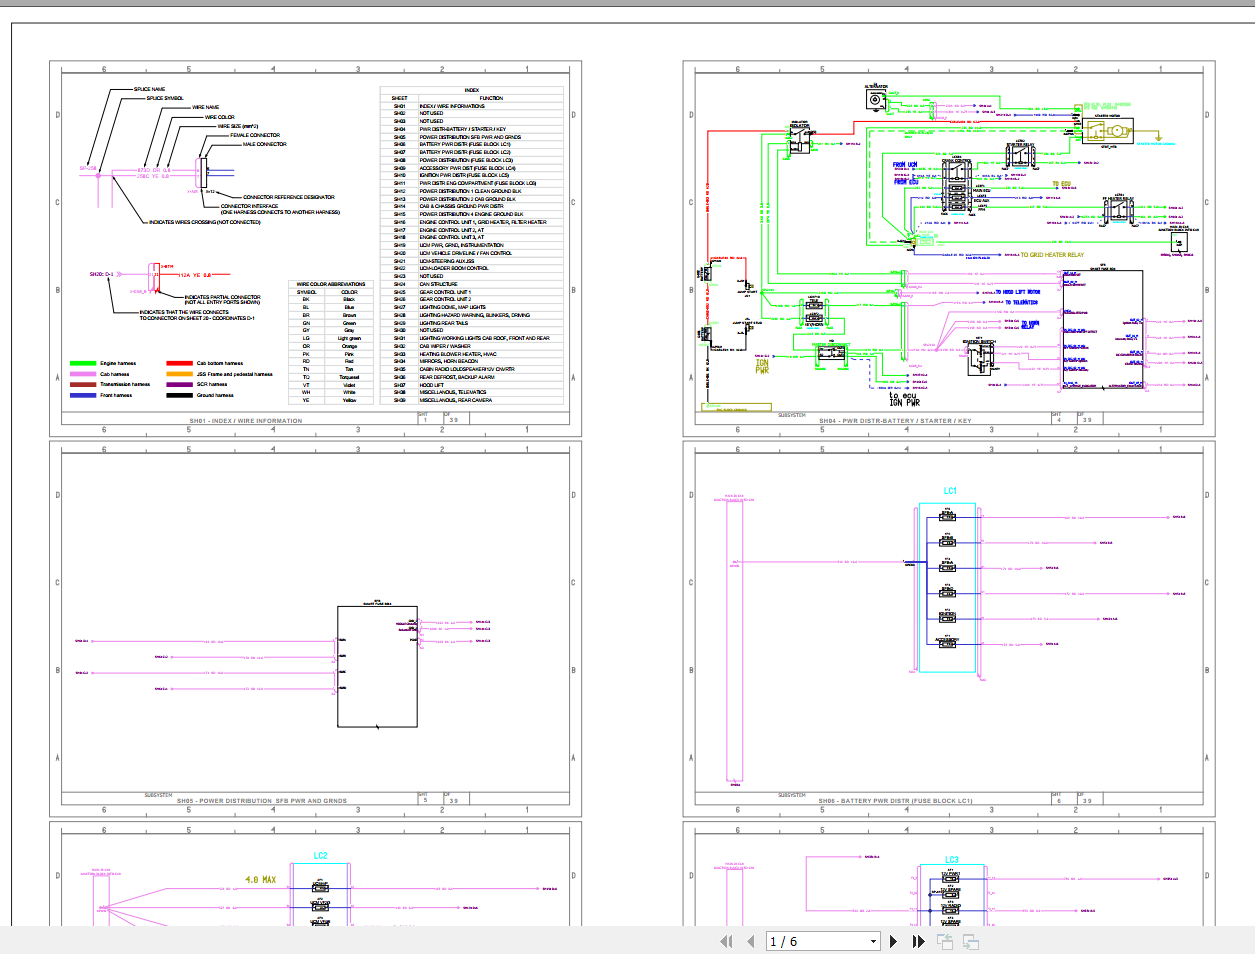The width and height of the screenshot is (1255, 954).
Task: Click the left overlapping-windows view icon
Action: pos(945,941)
